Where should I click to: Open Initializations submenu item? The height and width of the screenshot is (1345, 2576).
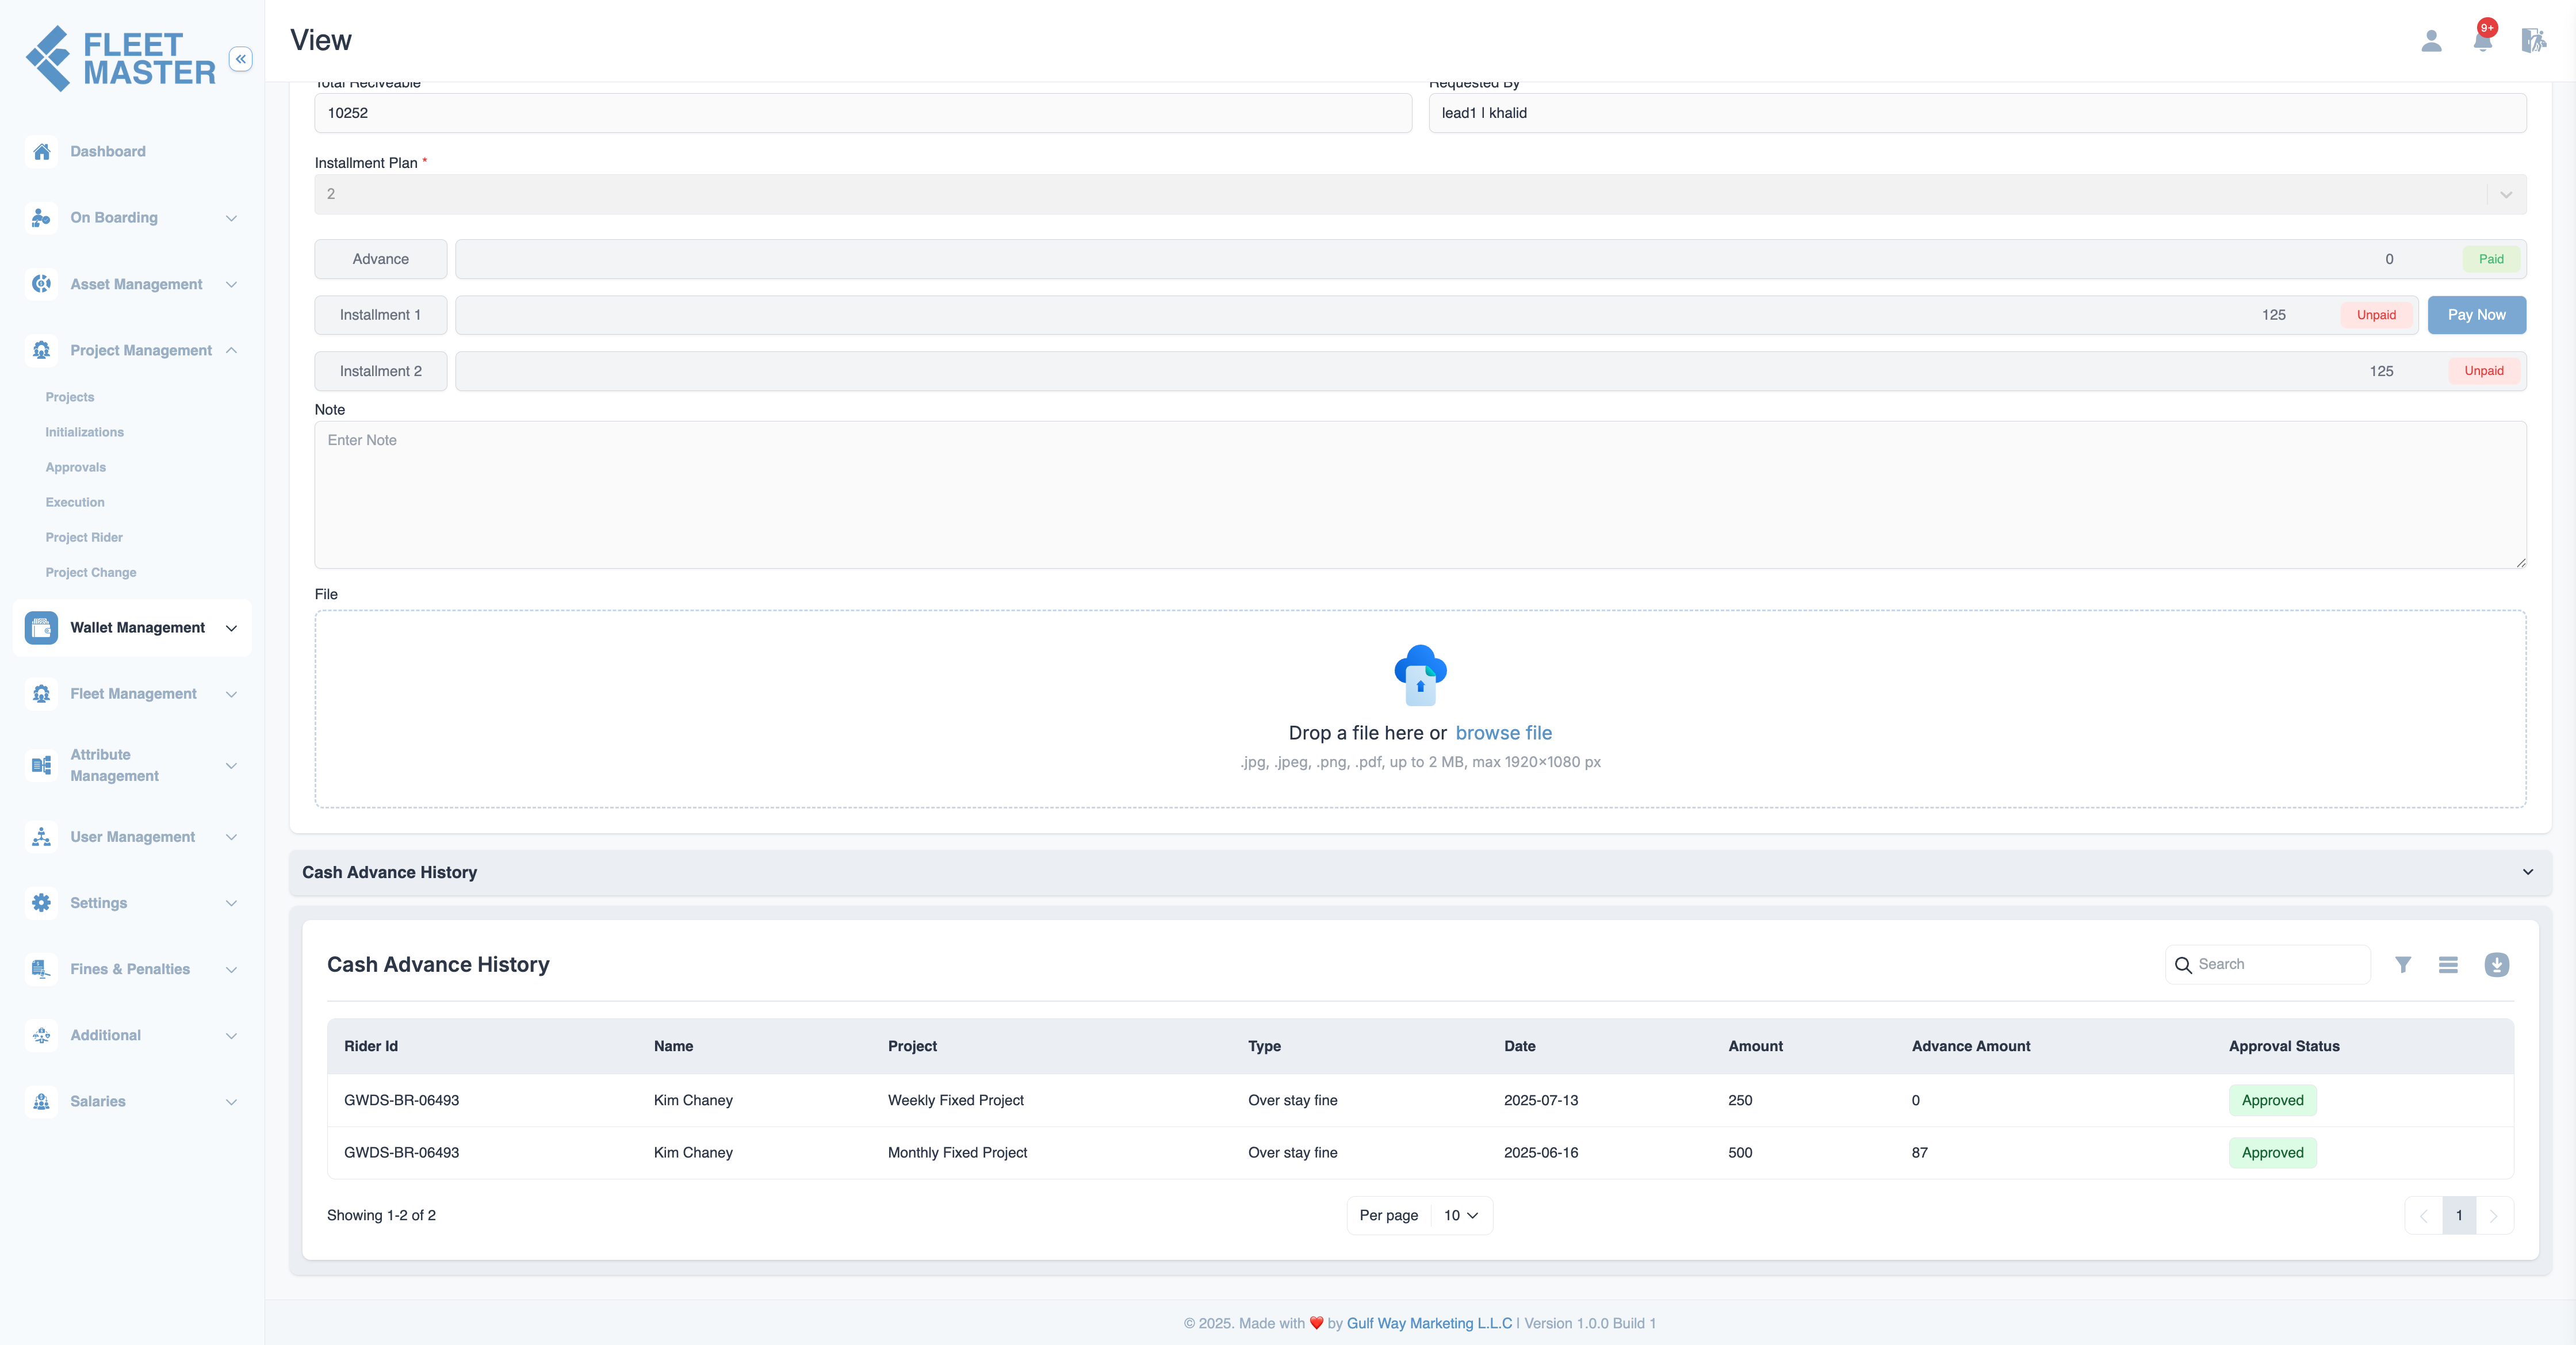(84, 432)
